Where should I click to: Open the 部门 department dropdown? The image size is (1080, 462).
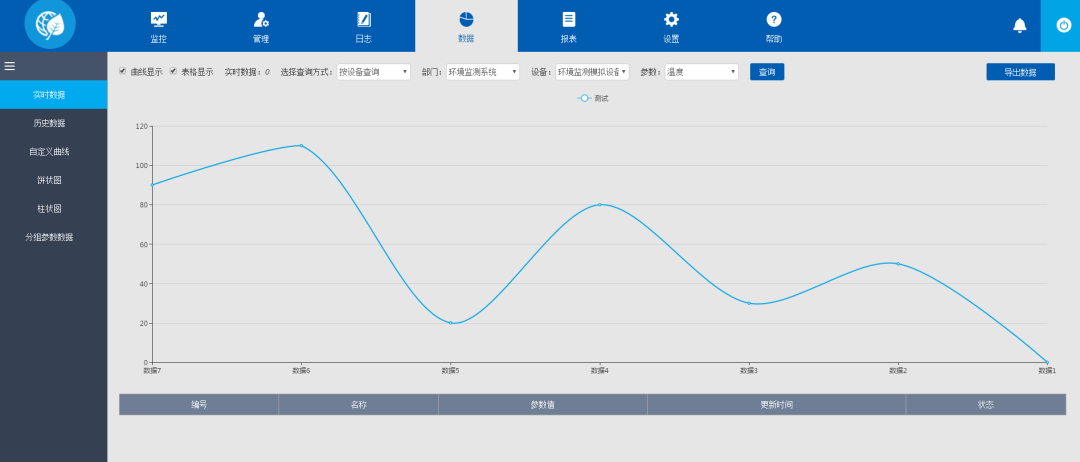tap(483, 72)
